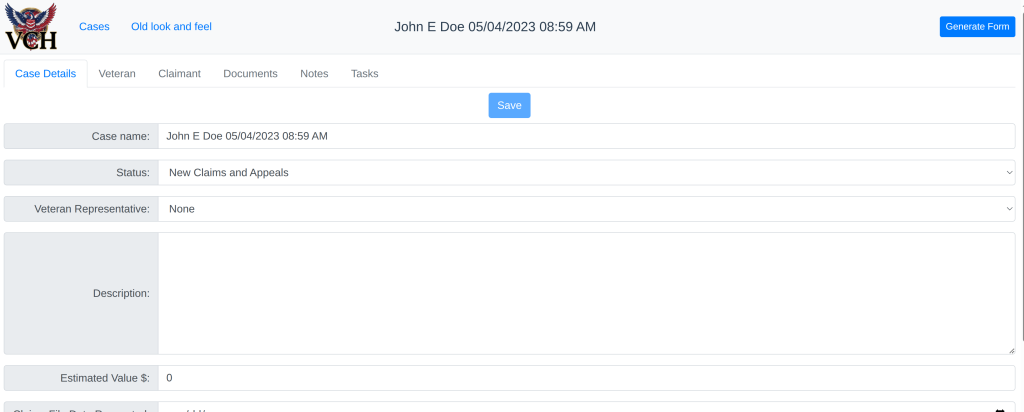The image size is (1024, 412).
Task: Click the blue Save button
Action: (x=509, y=105)
